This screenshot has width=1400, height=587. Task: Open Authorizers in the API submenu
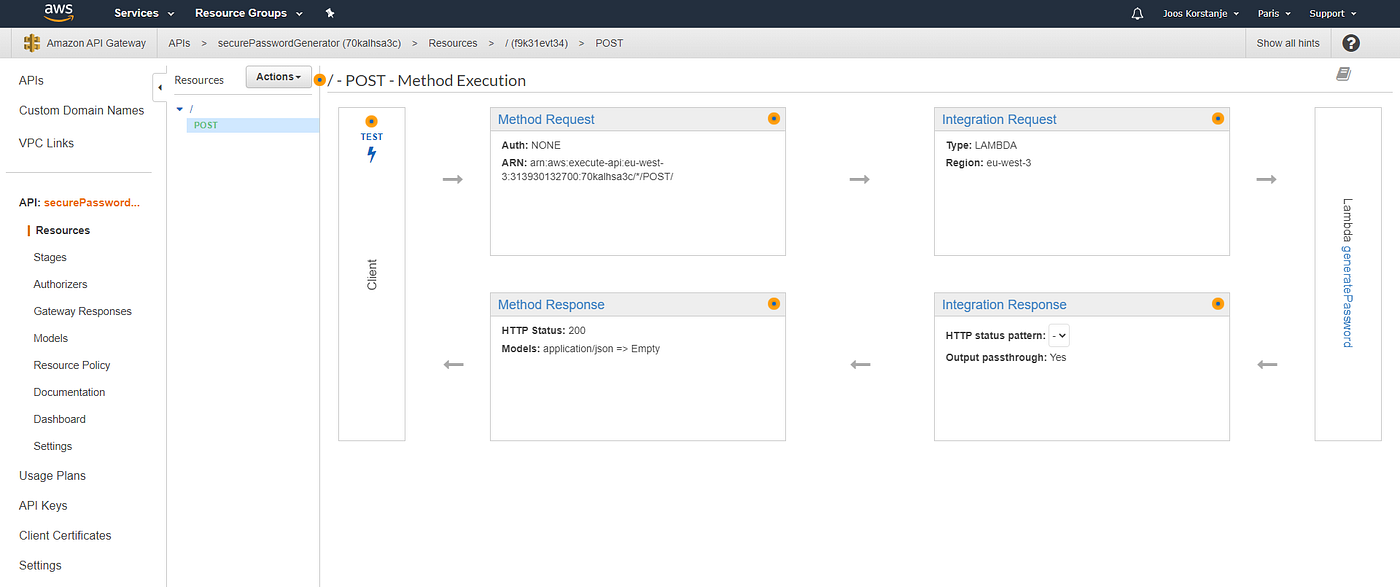(60, 284)
